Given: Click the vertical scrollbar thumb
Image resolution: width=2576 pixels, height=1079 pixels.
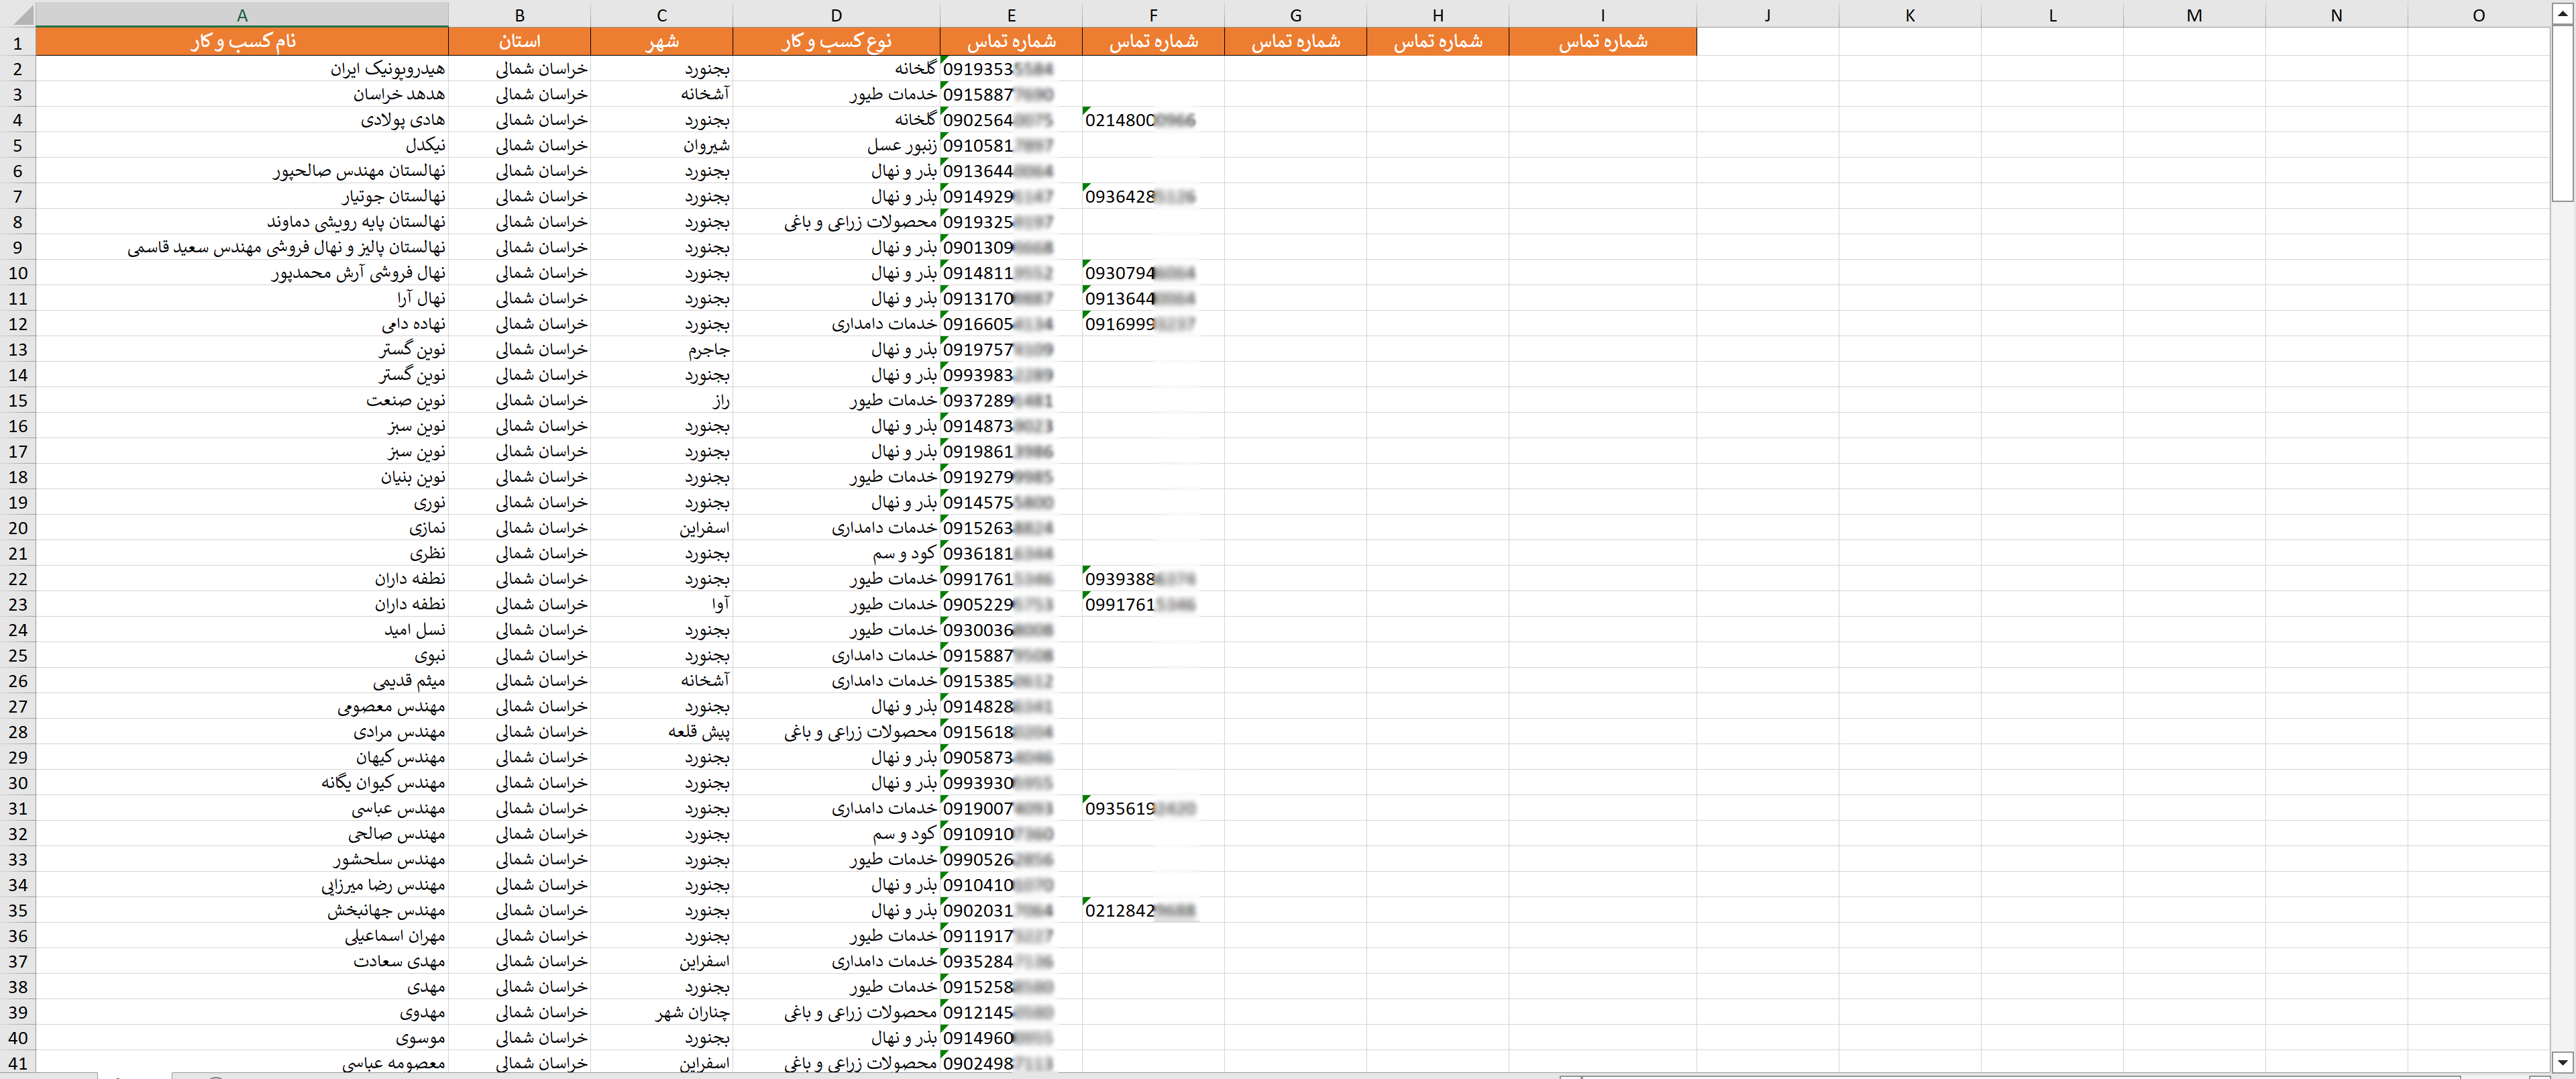Looking at the screenshot, I should coord(2562,114).
